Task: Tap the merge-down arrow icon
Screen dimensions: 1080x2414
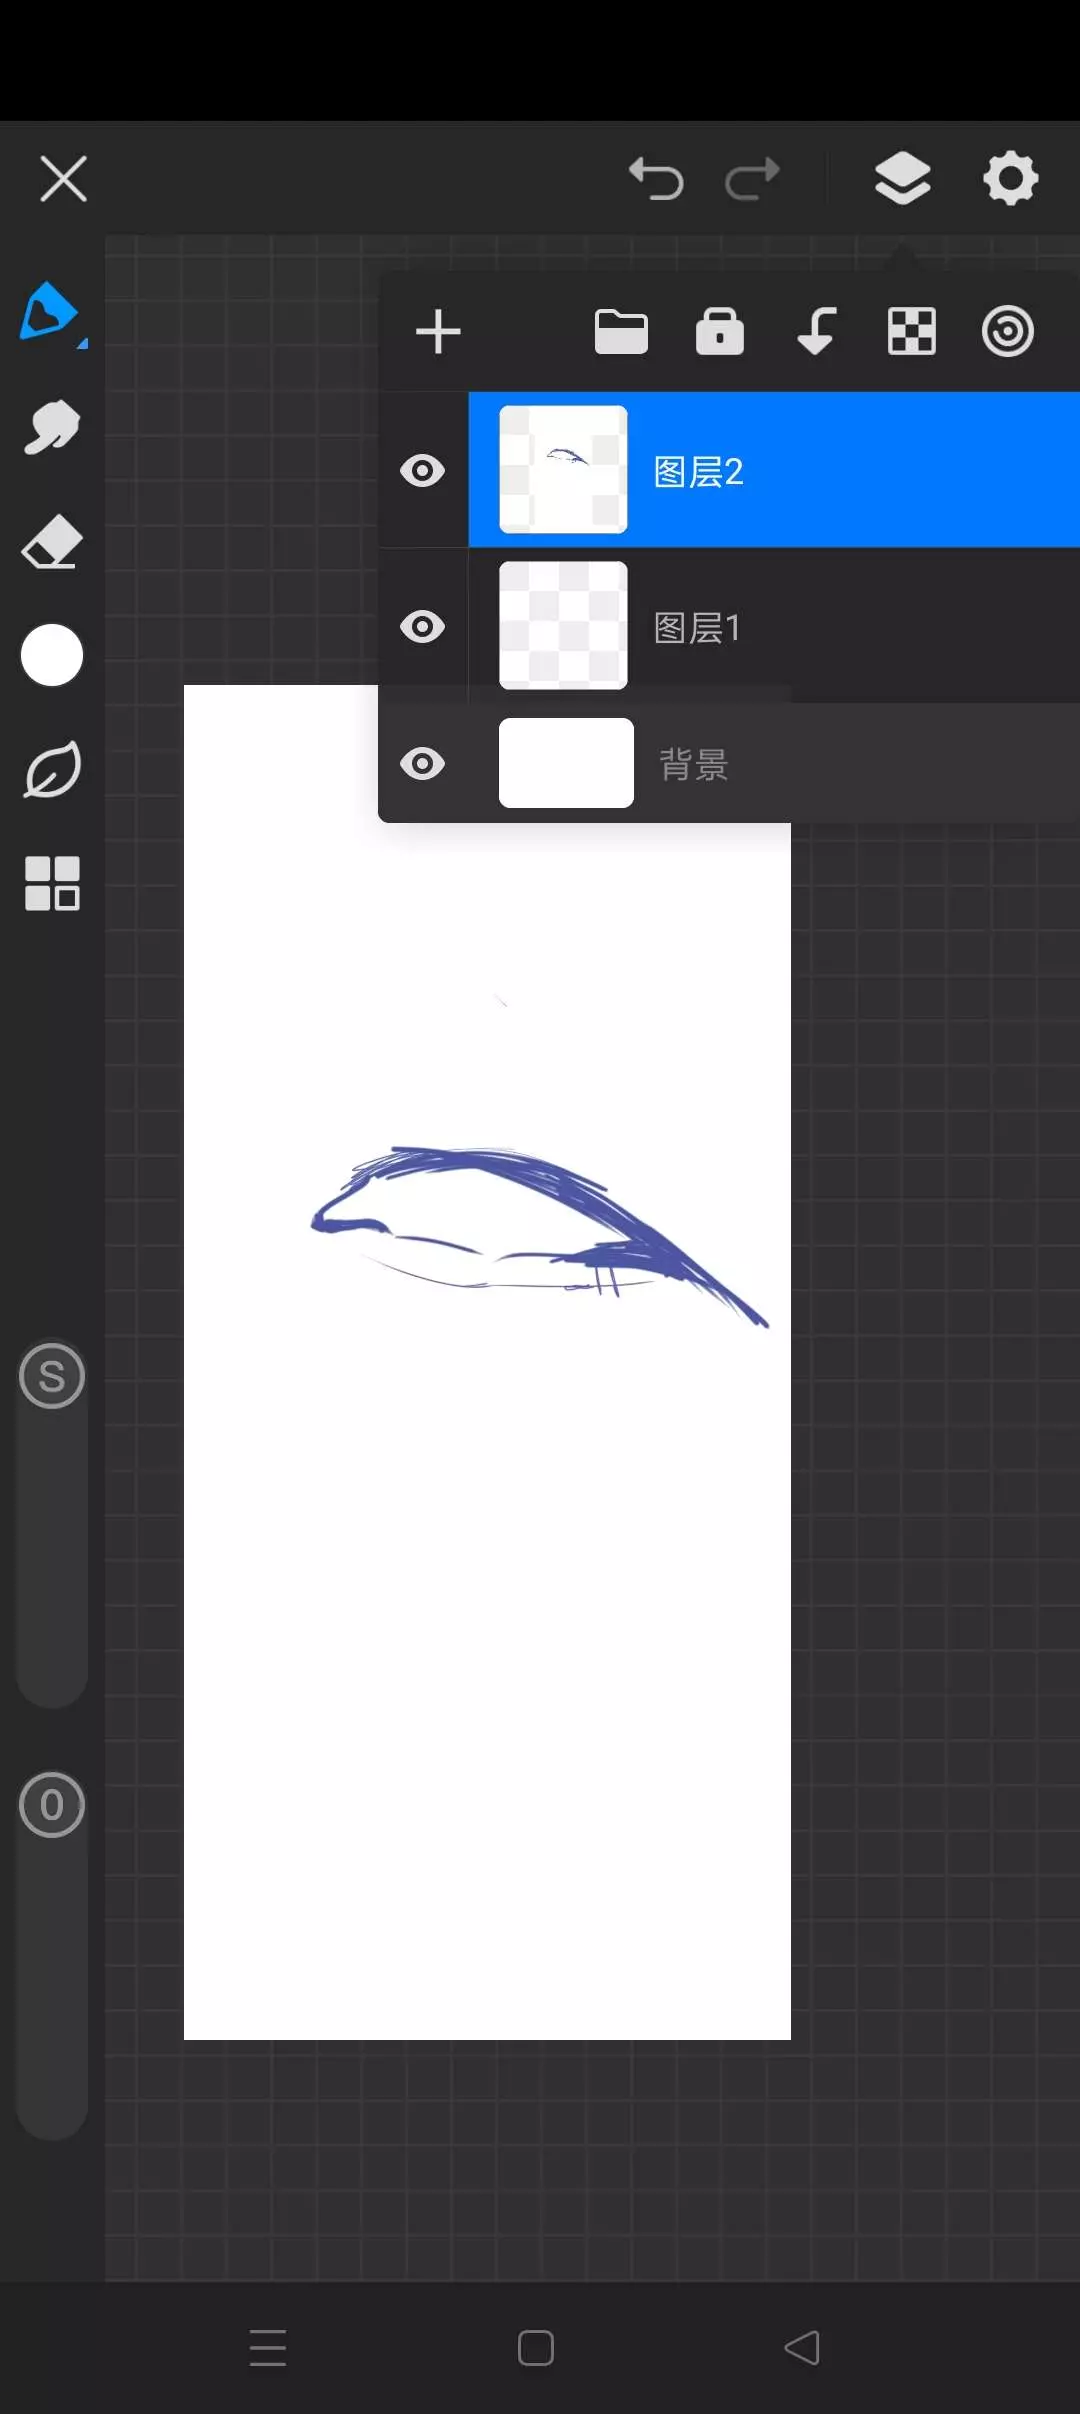Action: (816, 332)
